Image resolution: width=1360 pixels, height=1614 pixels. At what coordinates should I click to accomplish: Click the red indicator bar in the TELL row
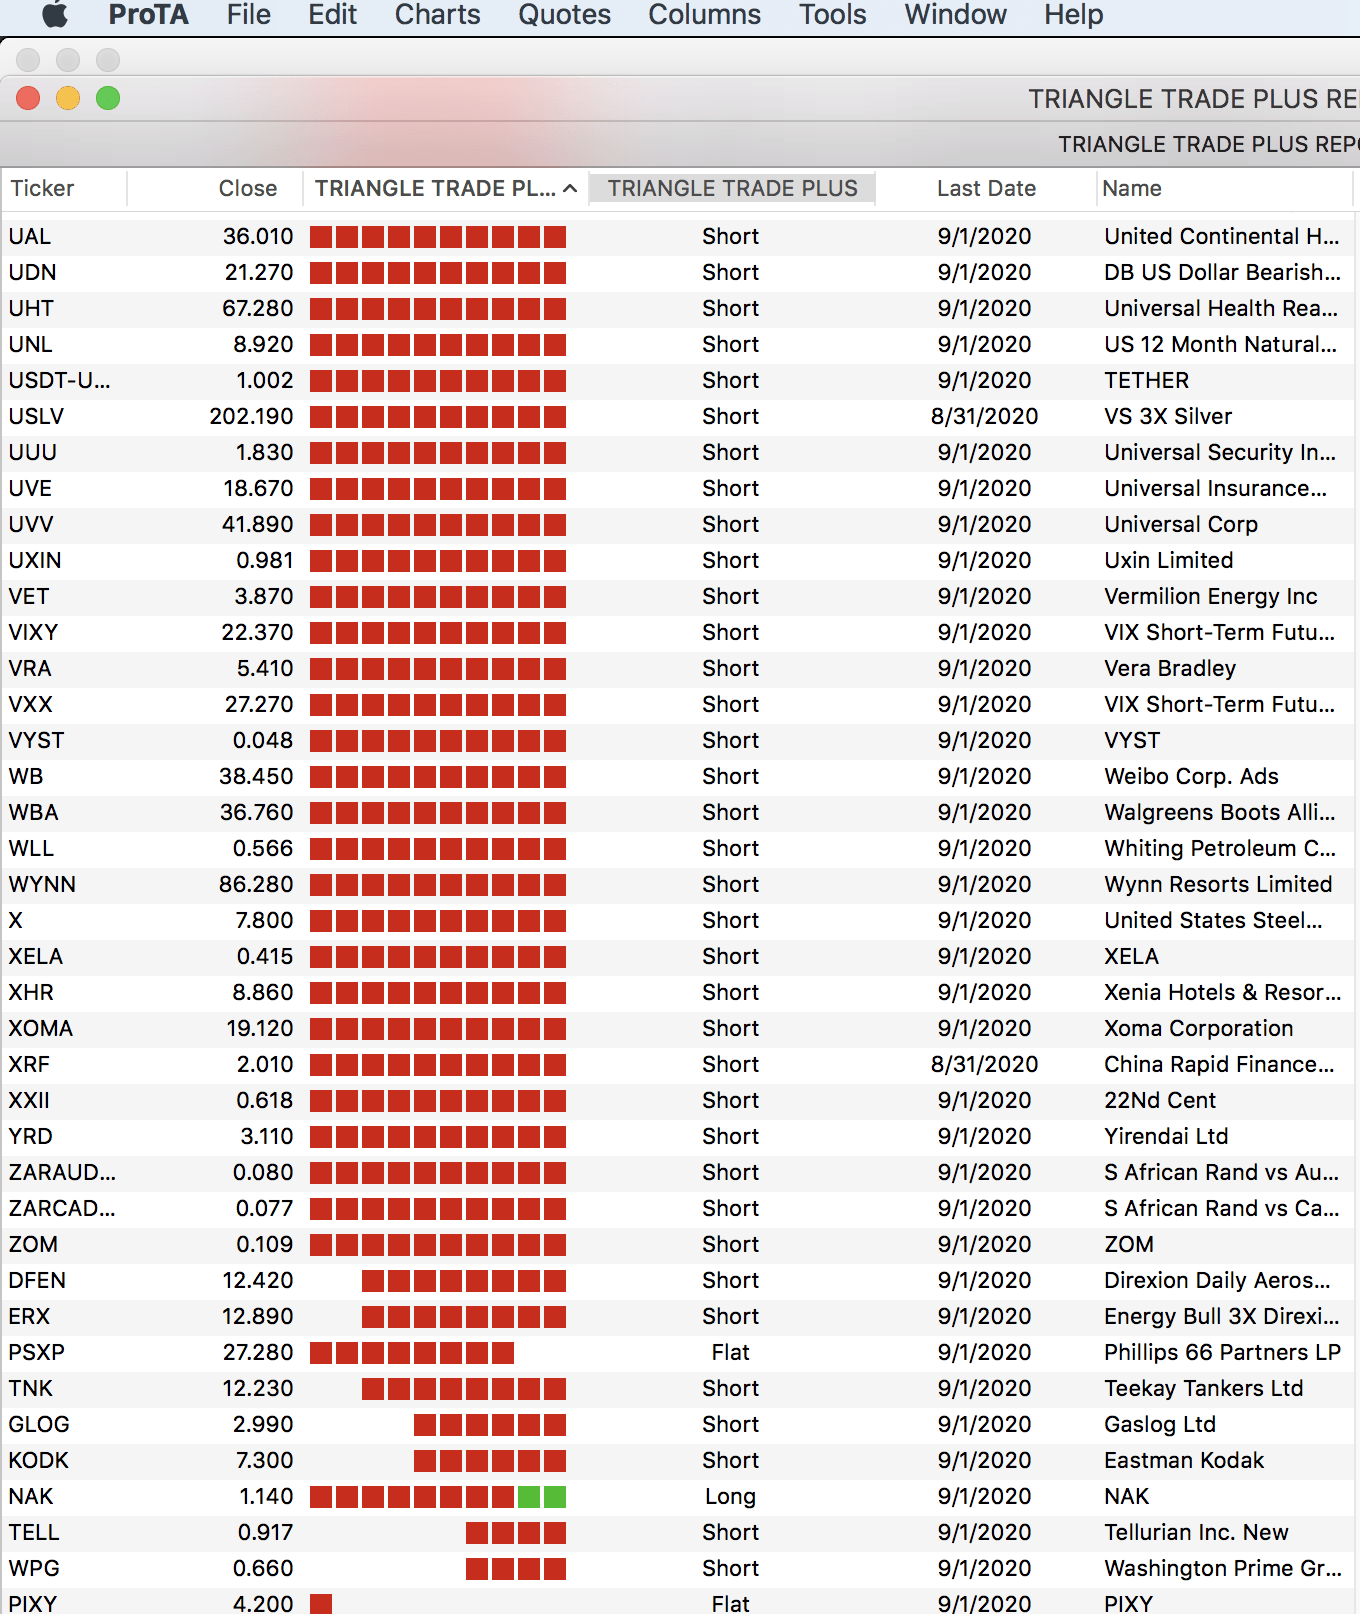pyautogui.click(x=516, y=1533)
